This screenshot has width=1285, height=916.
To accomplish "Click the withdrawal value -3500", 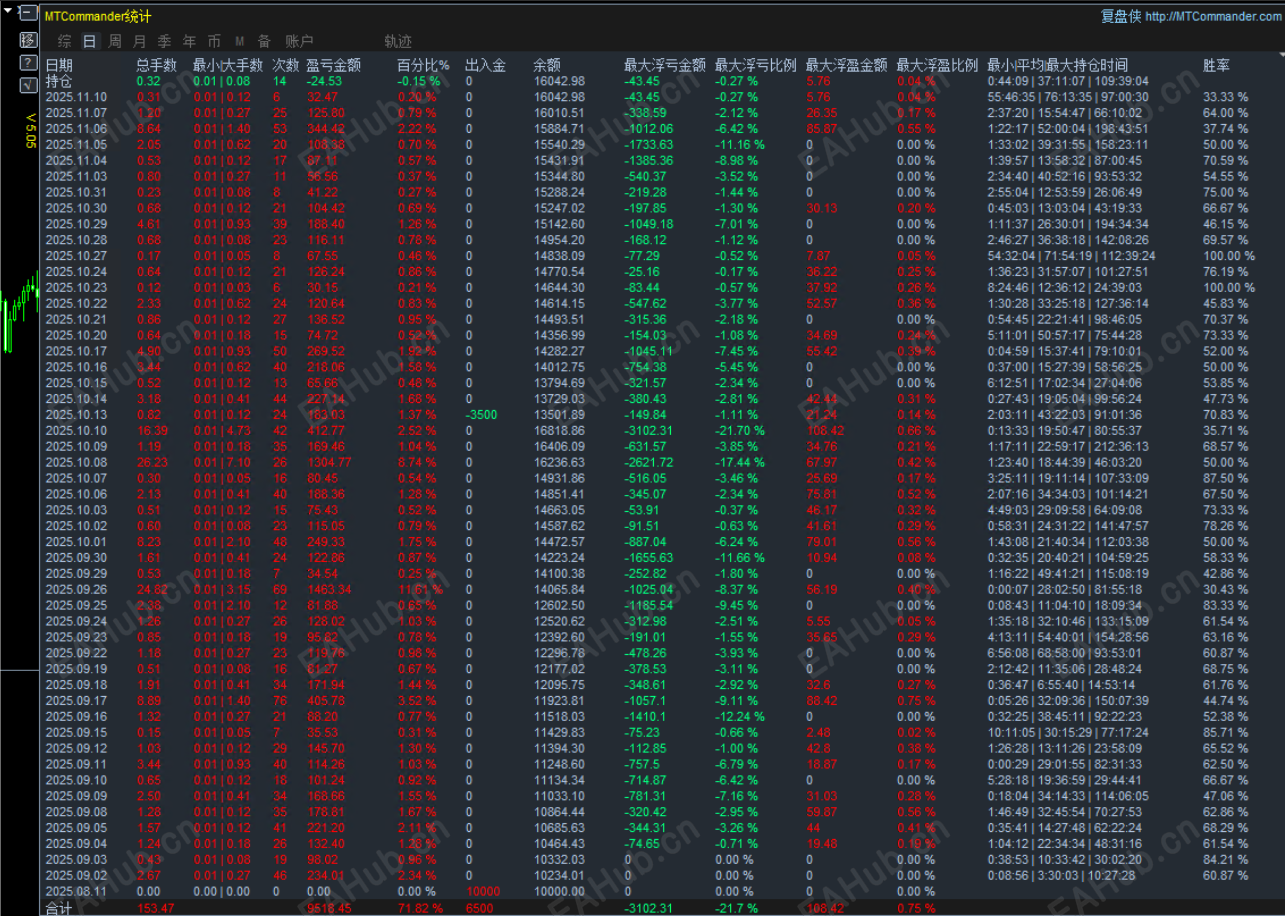I will pyautogui.click(x=481, y=415).
